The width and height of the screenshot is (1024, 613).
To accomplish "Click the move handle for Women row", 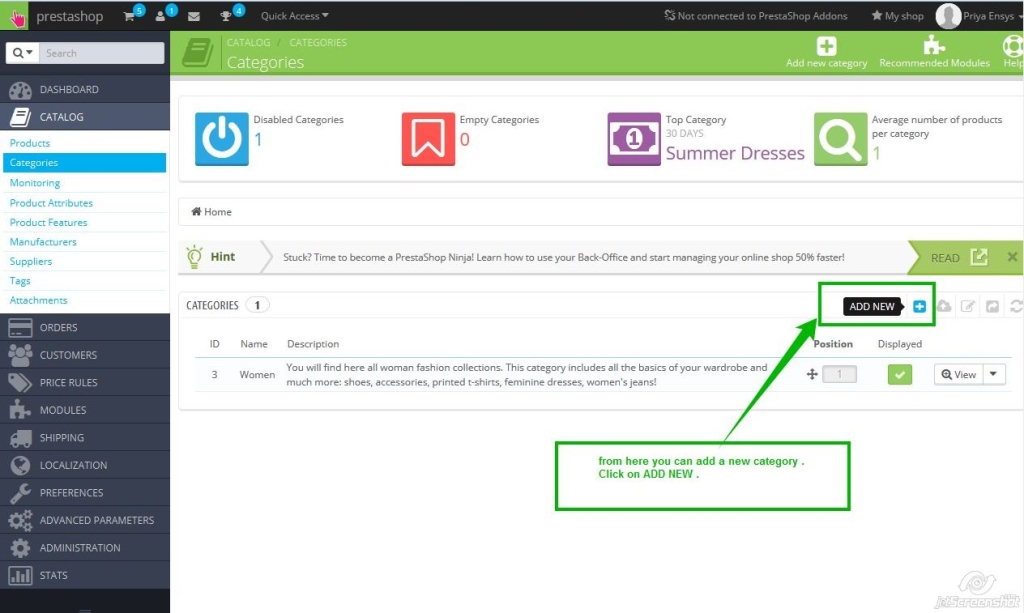I will 812,374.
